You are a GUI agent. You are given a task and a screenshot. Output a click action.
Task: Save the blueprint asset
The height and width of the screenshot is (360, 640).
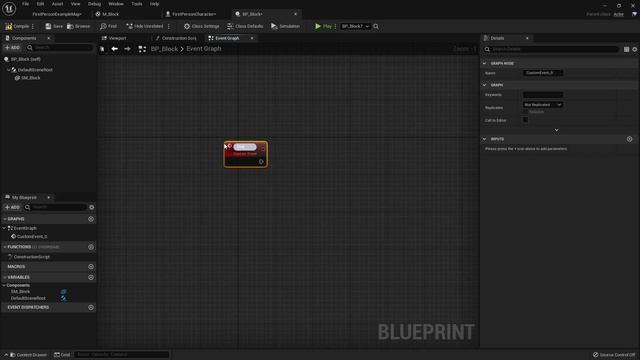point(54,26)
